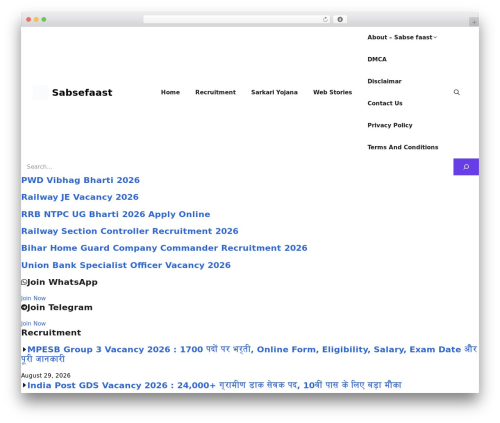Open the Contact Us menu item
Screen dimensions: 500x423
[x=385, y=103]
